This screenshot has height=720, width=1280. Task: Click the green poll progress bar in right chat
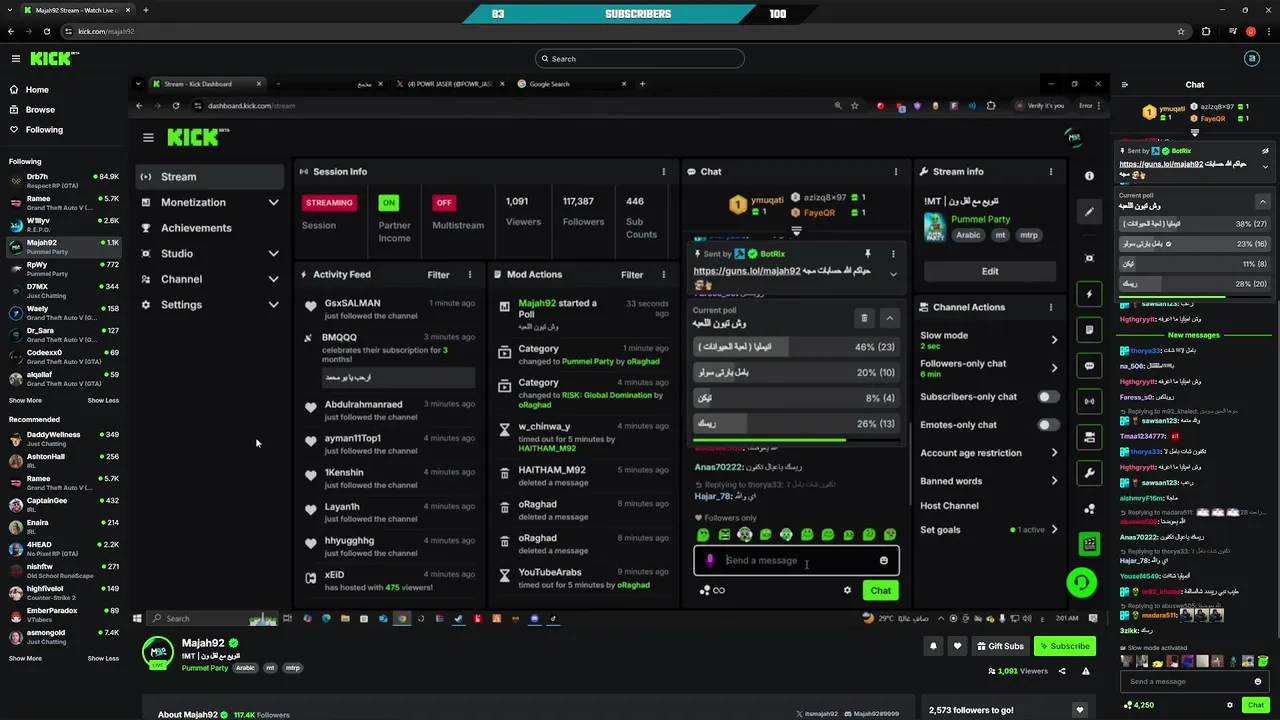[1172, 297]
